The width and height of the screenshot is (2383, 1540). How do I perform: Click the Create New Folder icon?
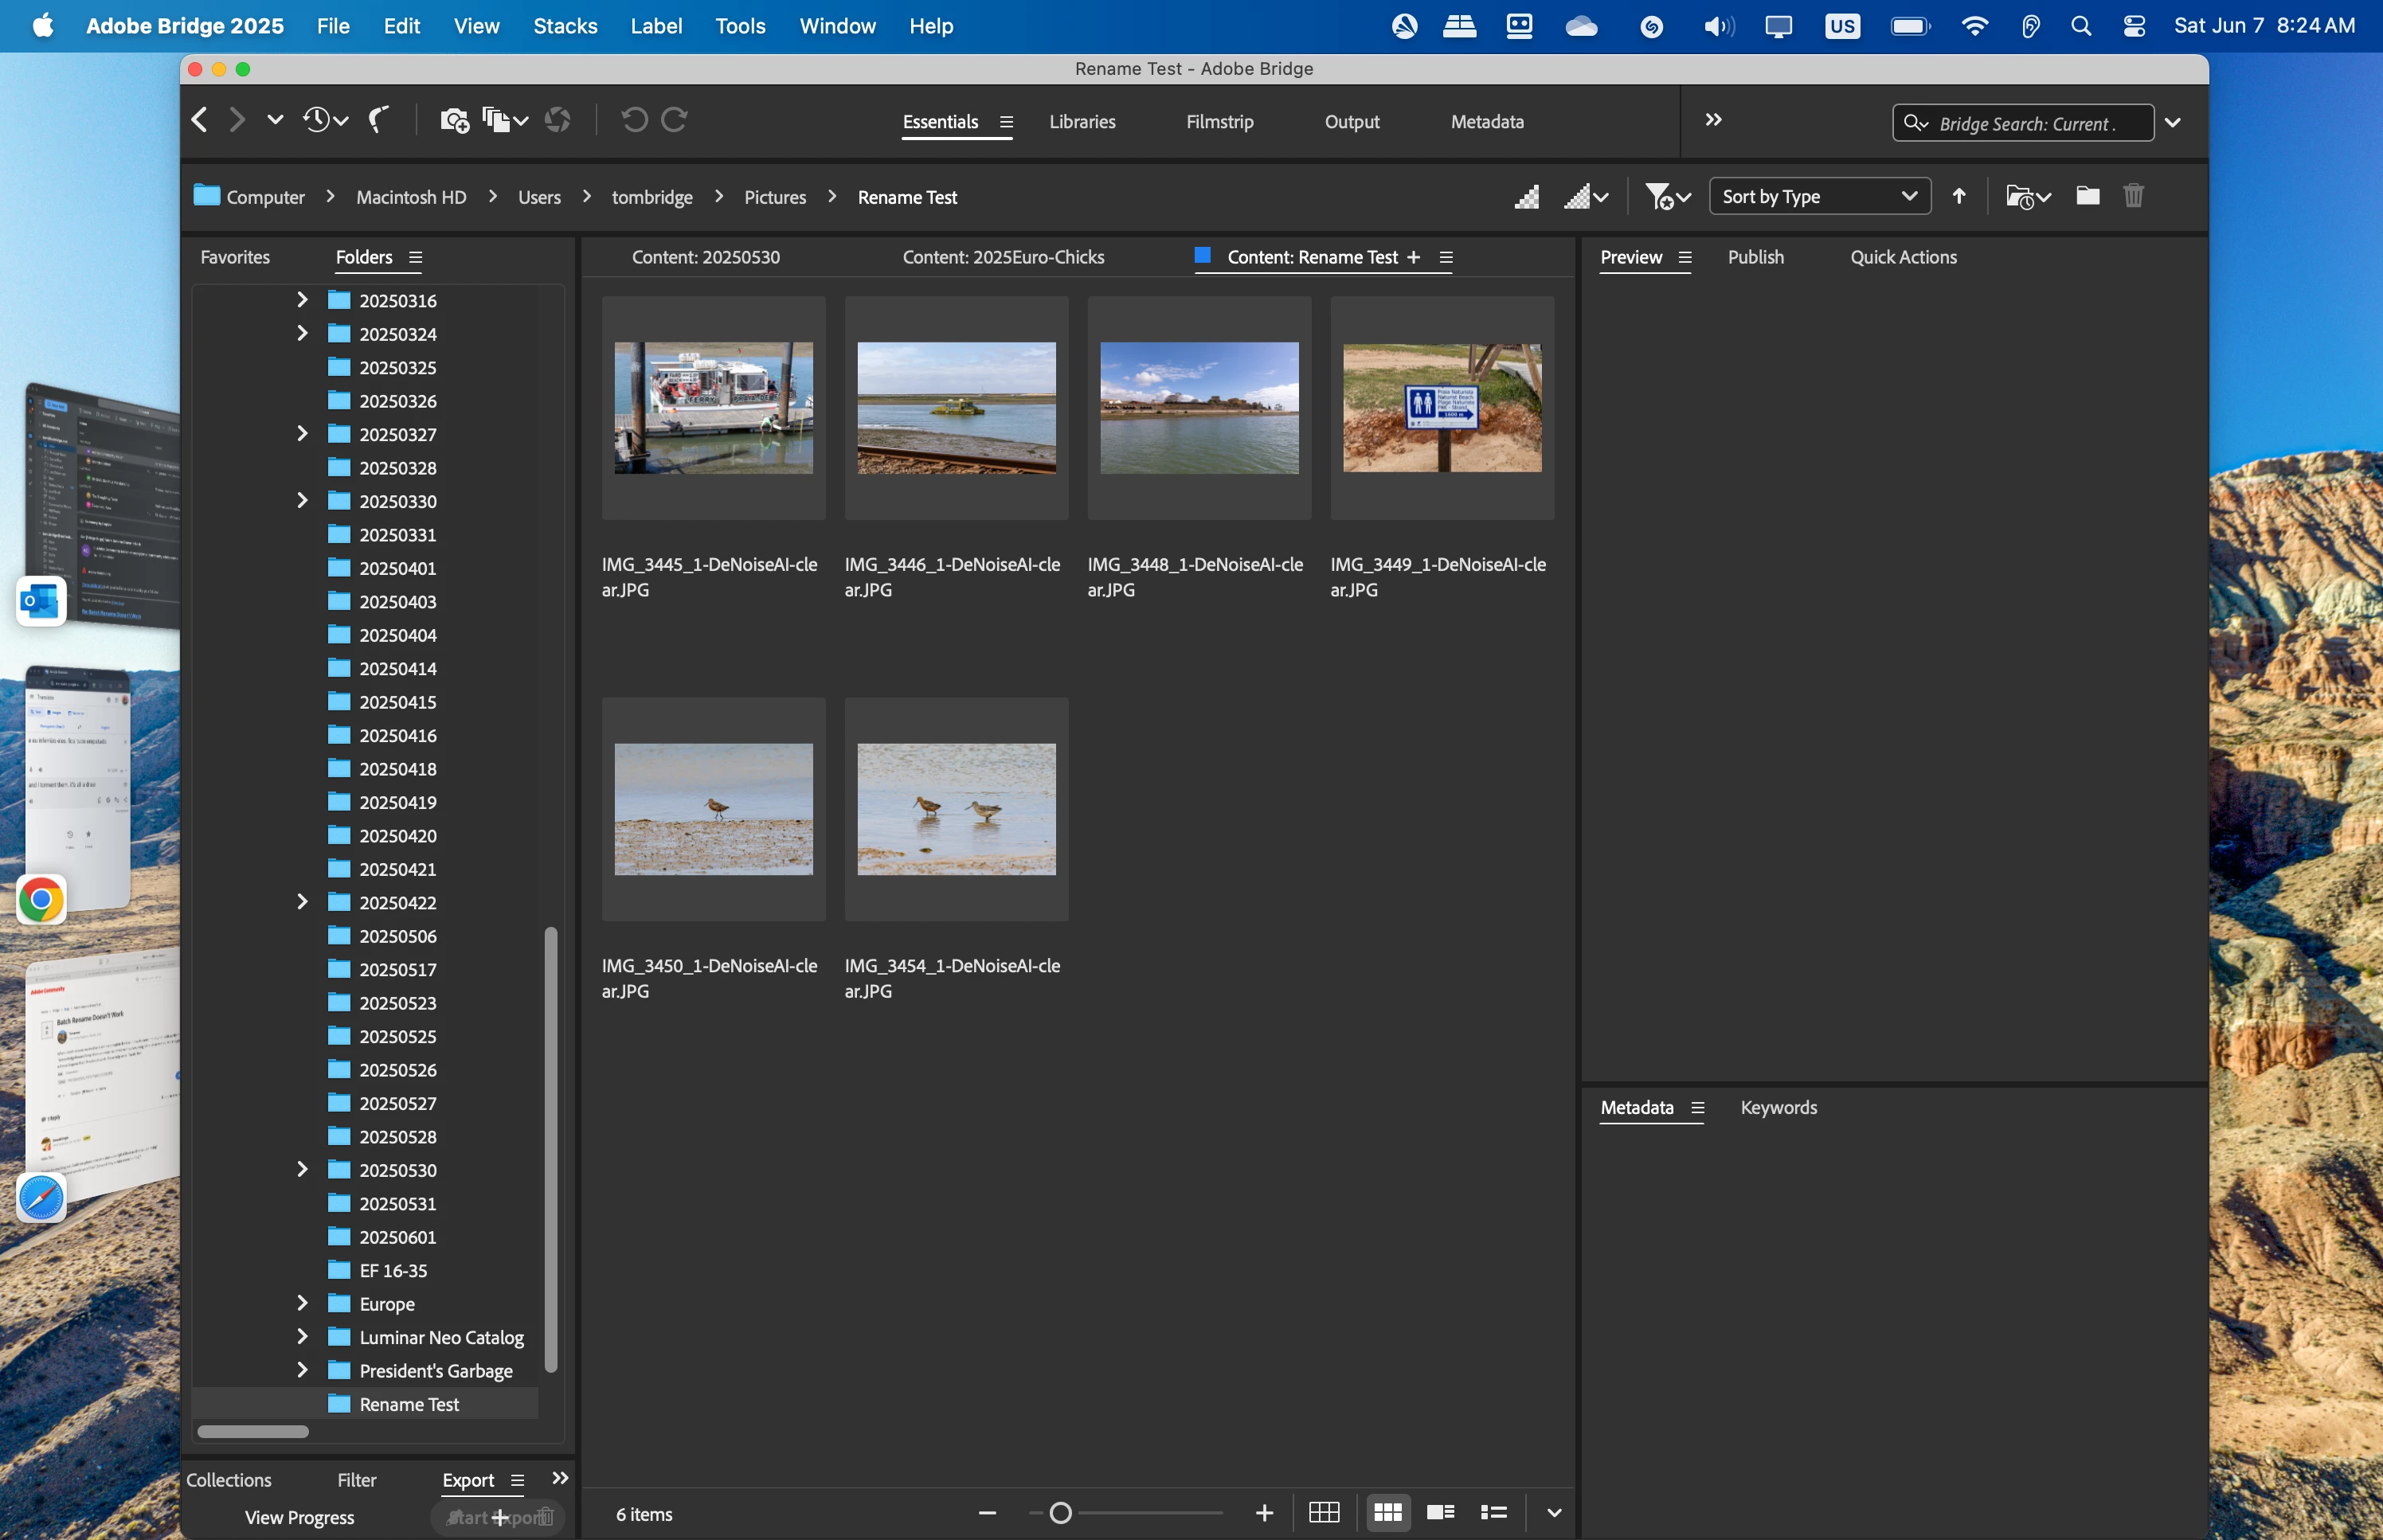click(x=2087, y=196)
